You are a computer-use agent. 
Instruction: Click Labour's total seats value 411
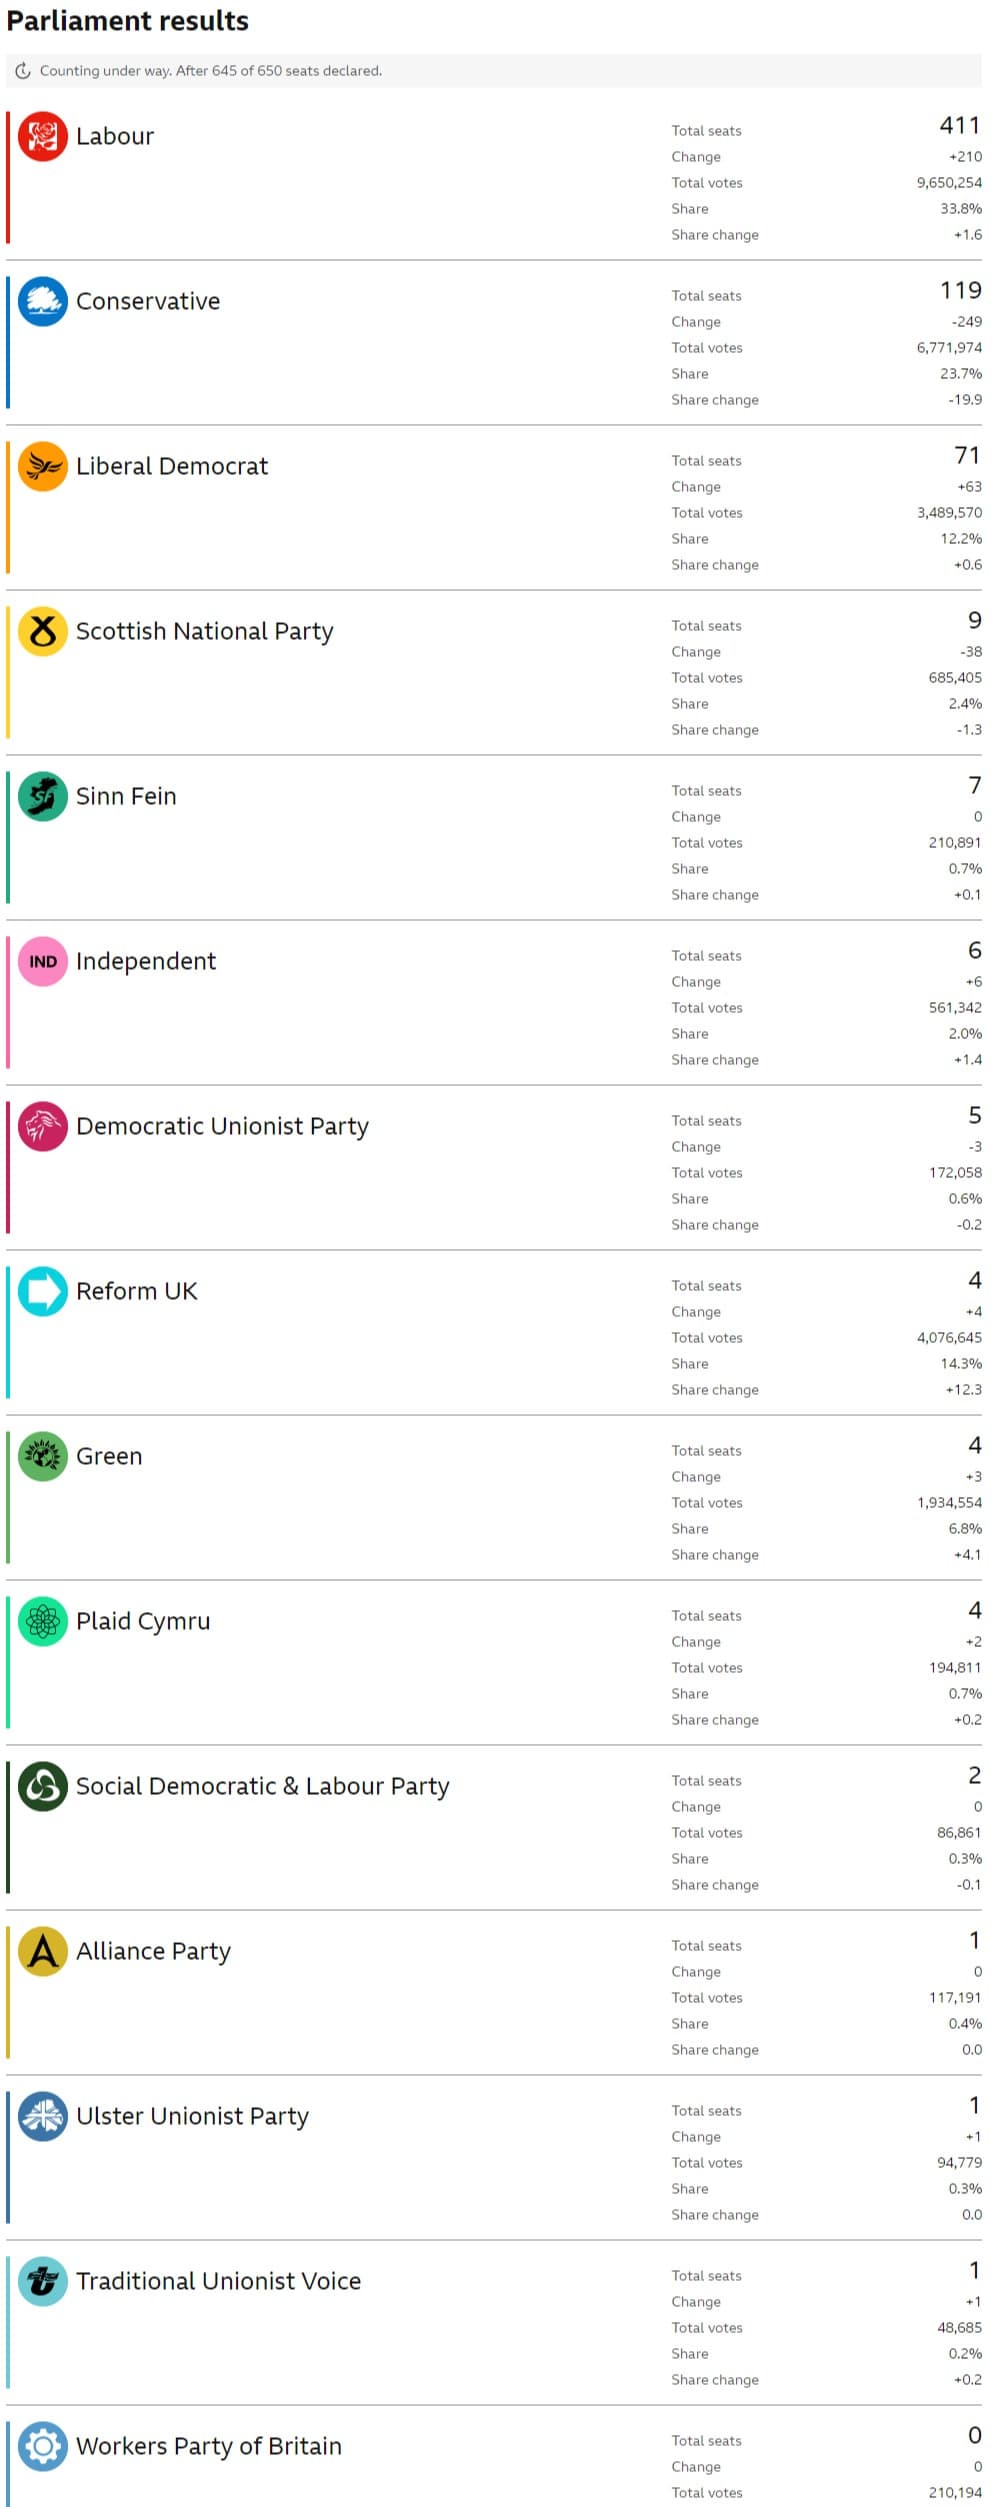960,126
